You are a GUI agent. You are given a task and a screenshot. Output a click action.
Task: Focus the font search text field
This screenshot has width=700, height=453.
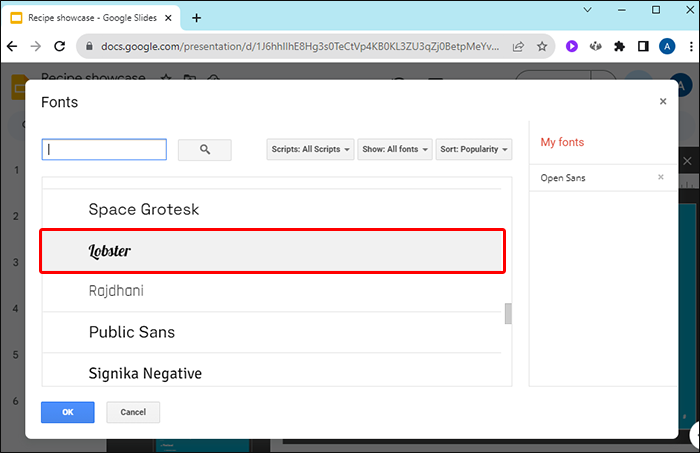coord(104,150)
